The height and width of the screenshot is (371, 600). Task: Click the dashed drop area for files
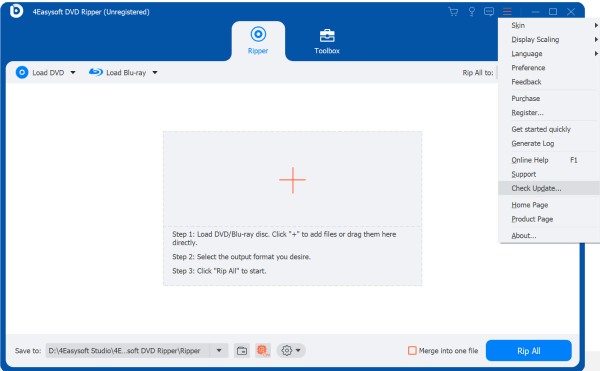click(292, 208)
